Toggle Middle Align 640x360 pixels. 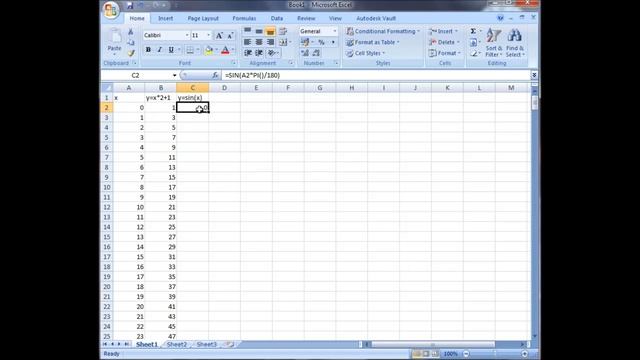tap(259, 31)
